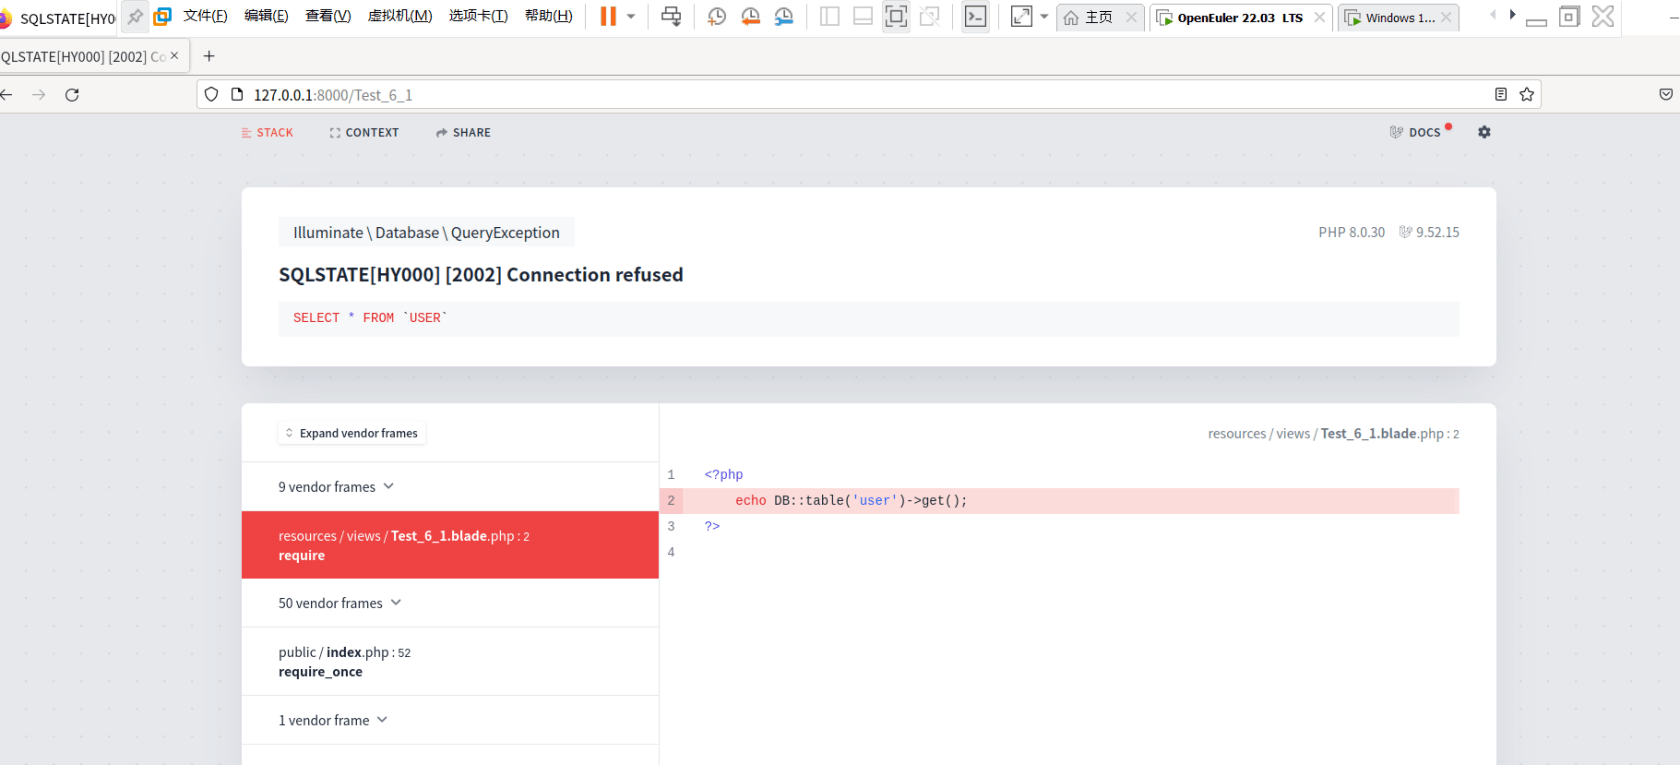Click the stretch guest display icon
1680x765 pixels.
[x=1021, y=16]
